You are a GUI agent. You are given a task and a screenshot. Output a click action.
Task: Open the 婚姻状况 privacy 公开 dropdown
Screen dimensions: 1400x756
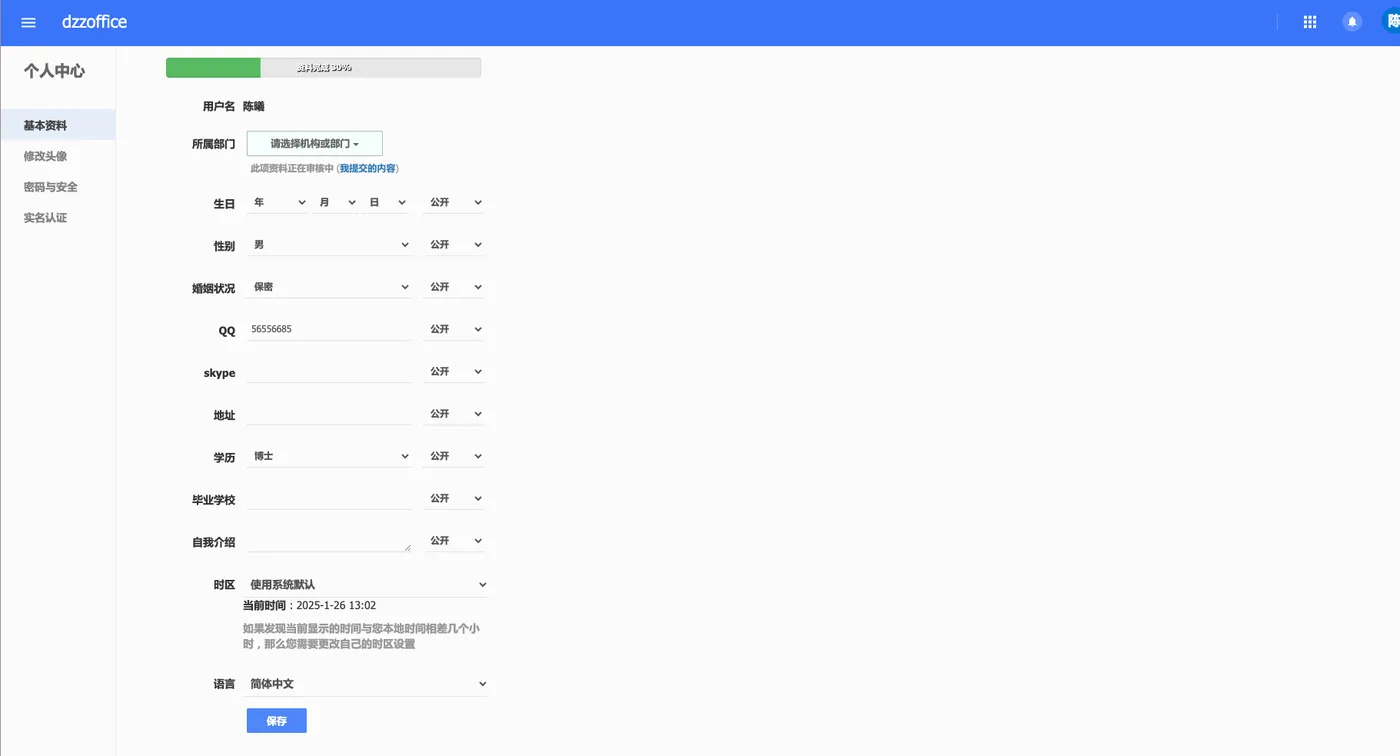455,287
